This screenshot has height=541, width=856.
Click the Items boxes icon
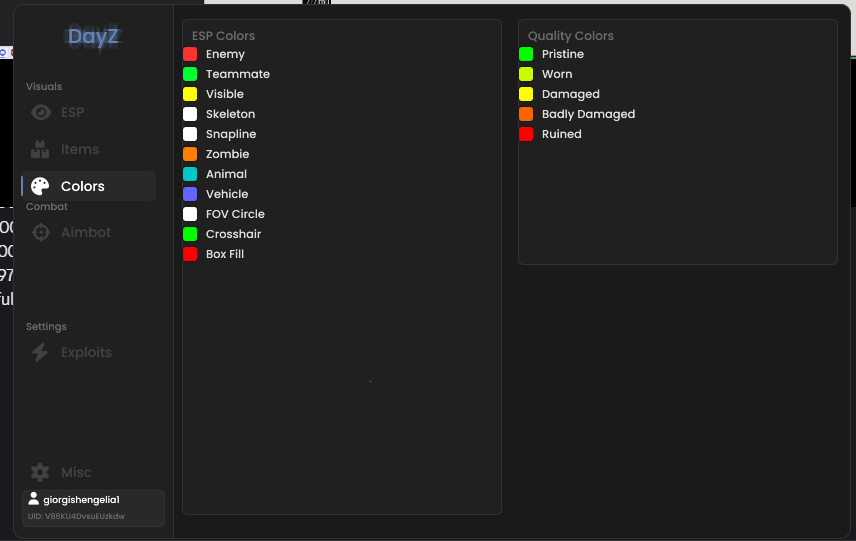40,149
